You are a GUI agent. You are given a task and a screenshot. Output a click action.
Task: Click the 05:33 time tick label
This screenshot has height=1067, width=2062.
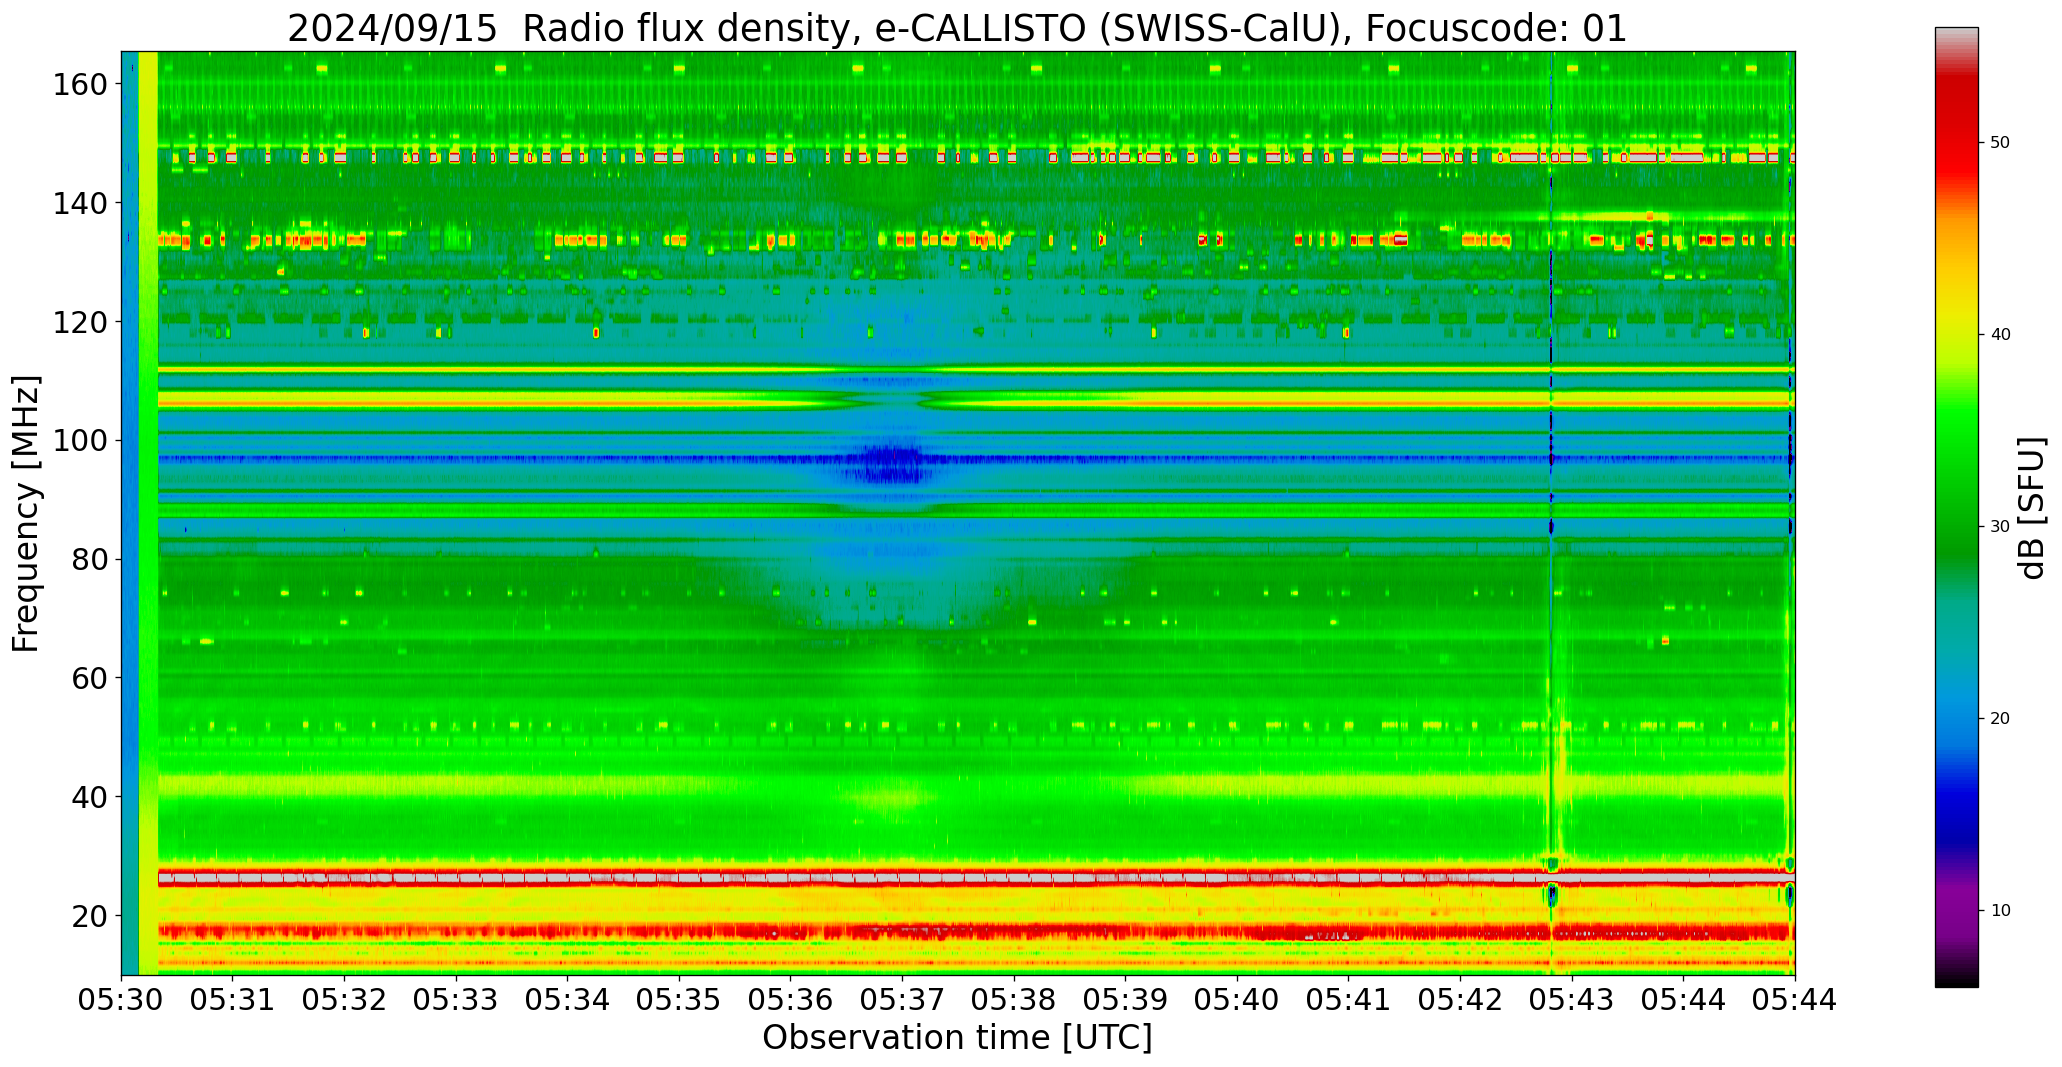[456, 1000]
